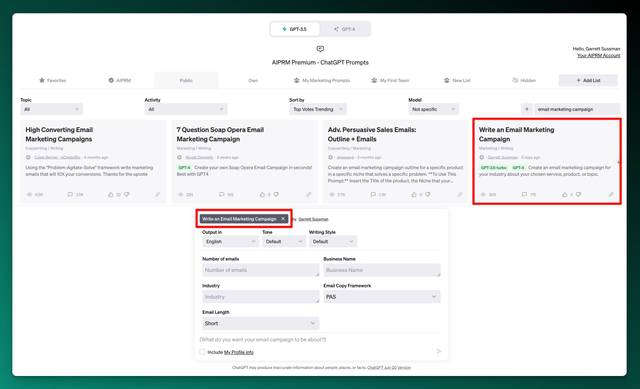
Task: Click views eye icon on Adv. Persuasive Sales Emails card
Action: (x=332, y=195)
